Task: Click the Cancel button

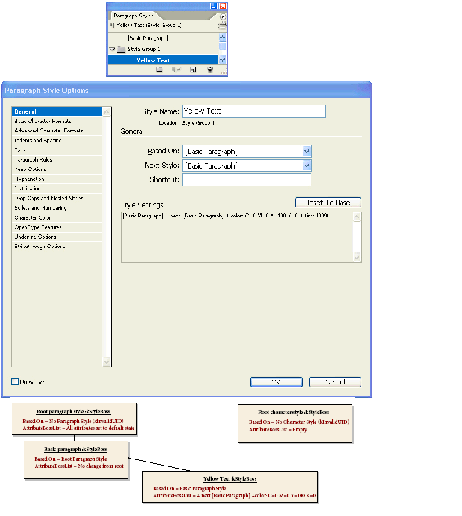Action: (335, 382)
